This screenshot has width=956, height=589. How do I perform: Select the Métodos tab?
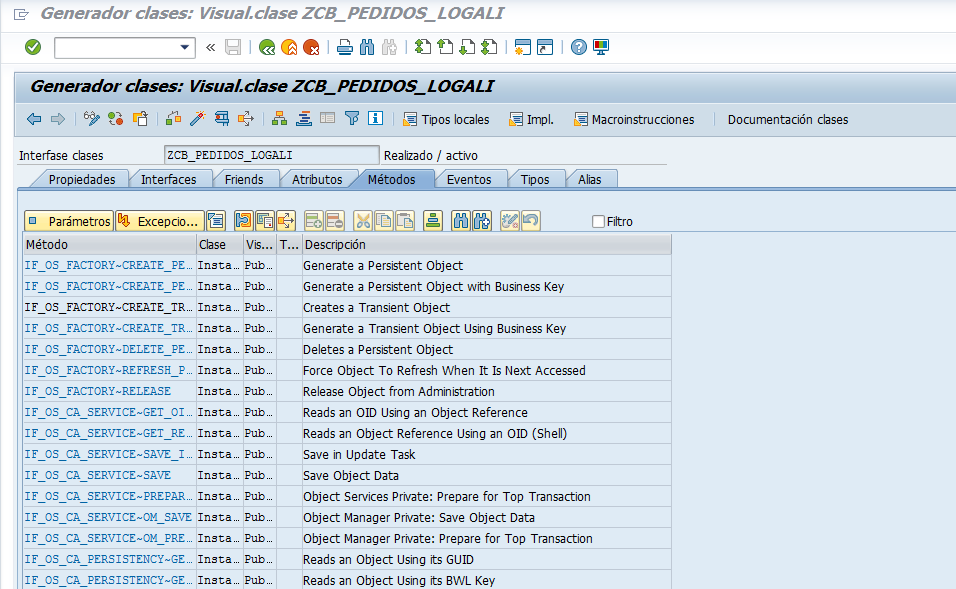[391, 179]
